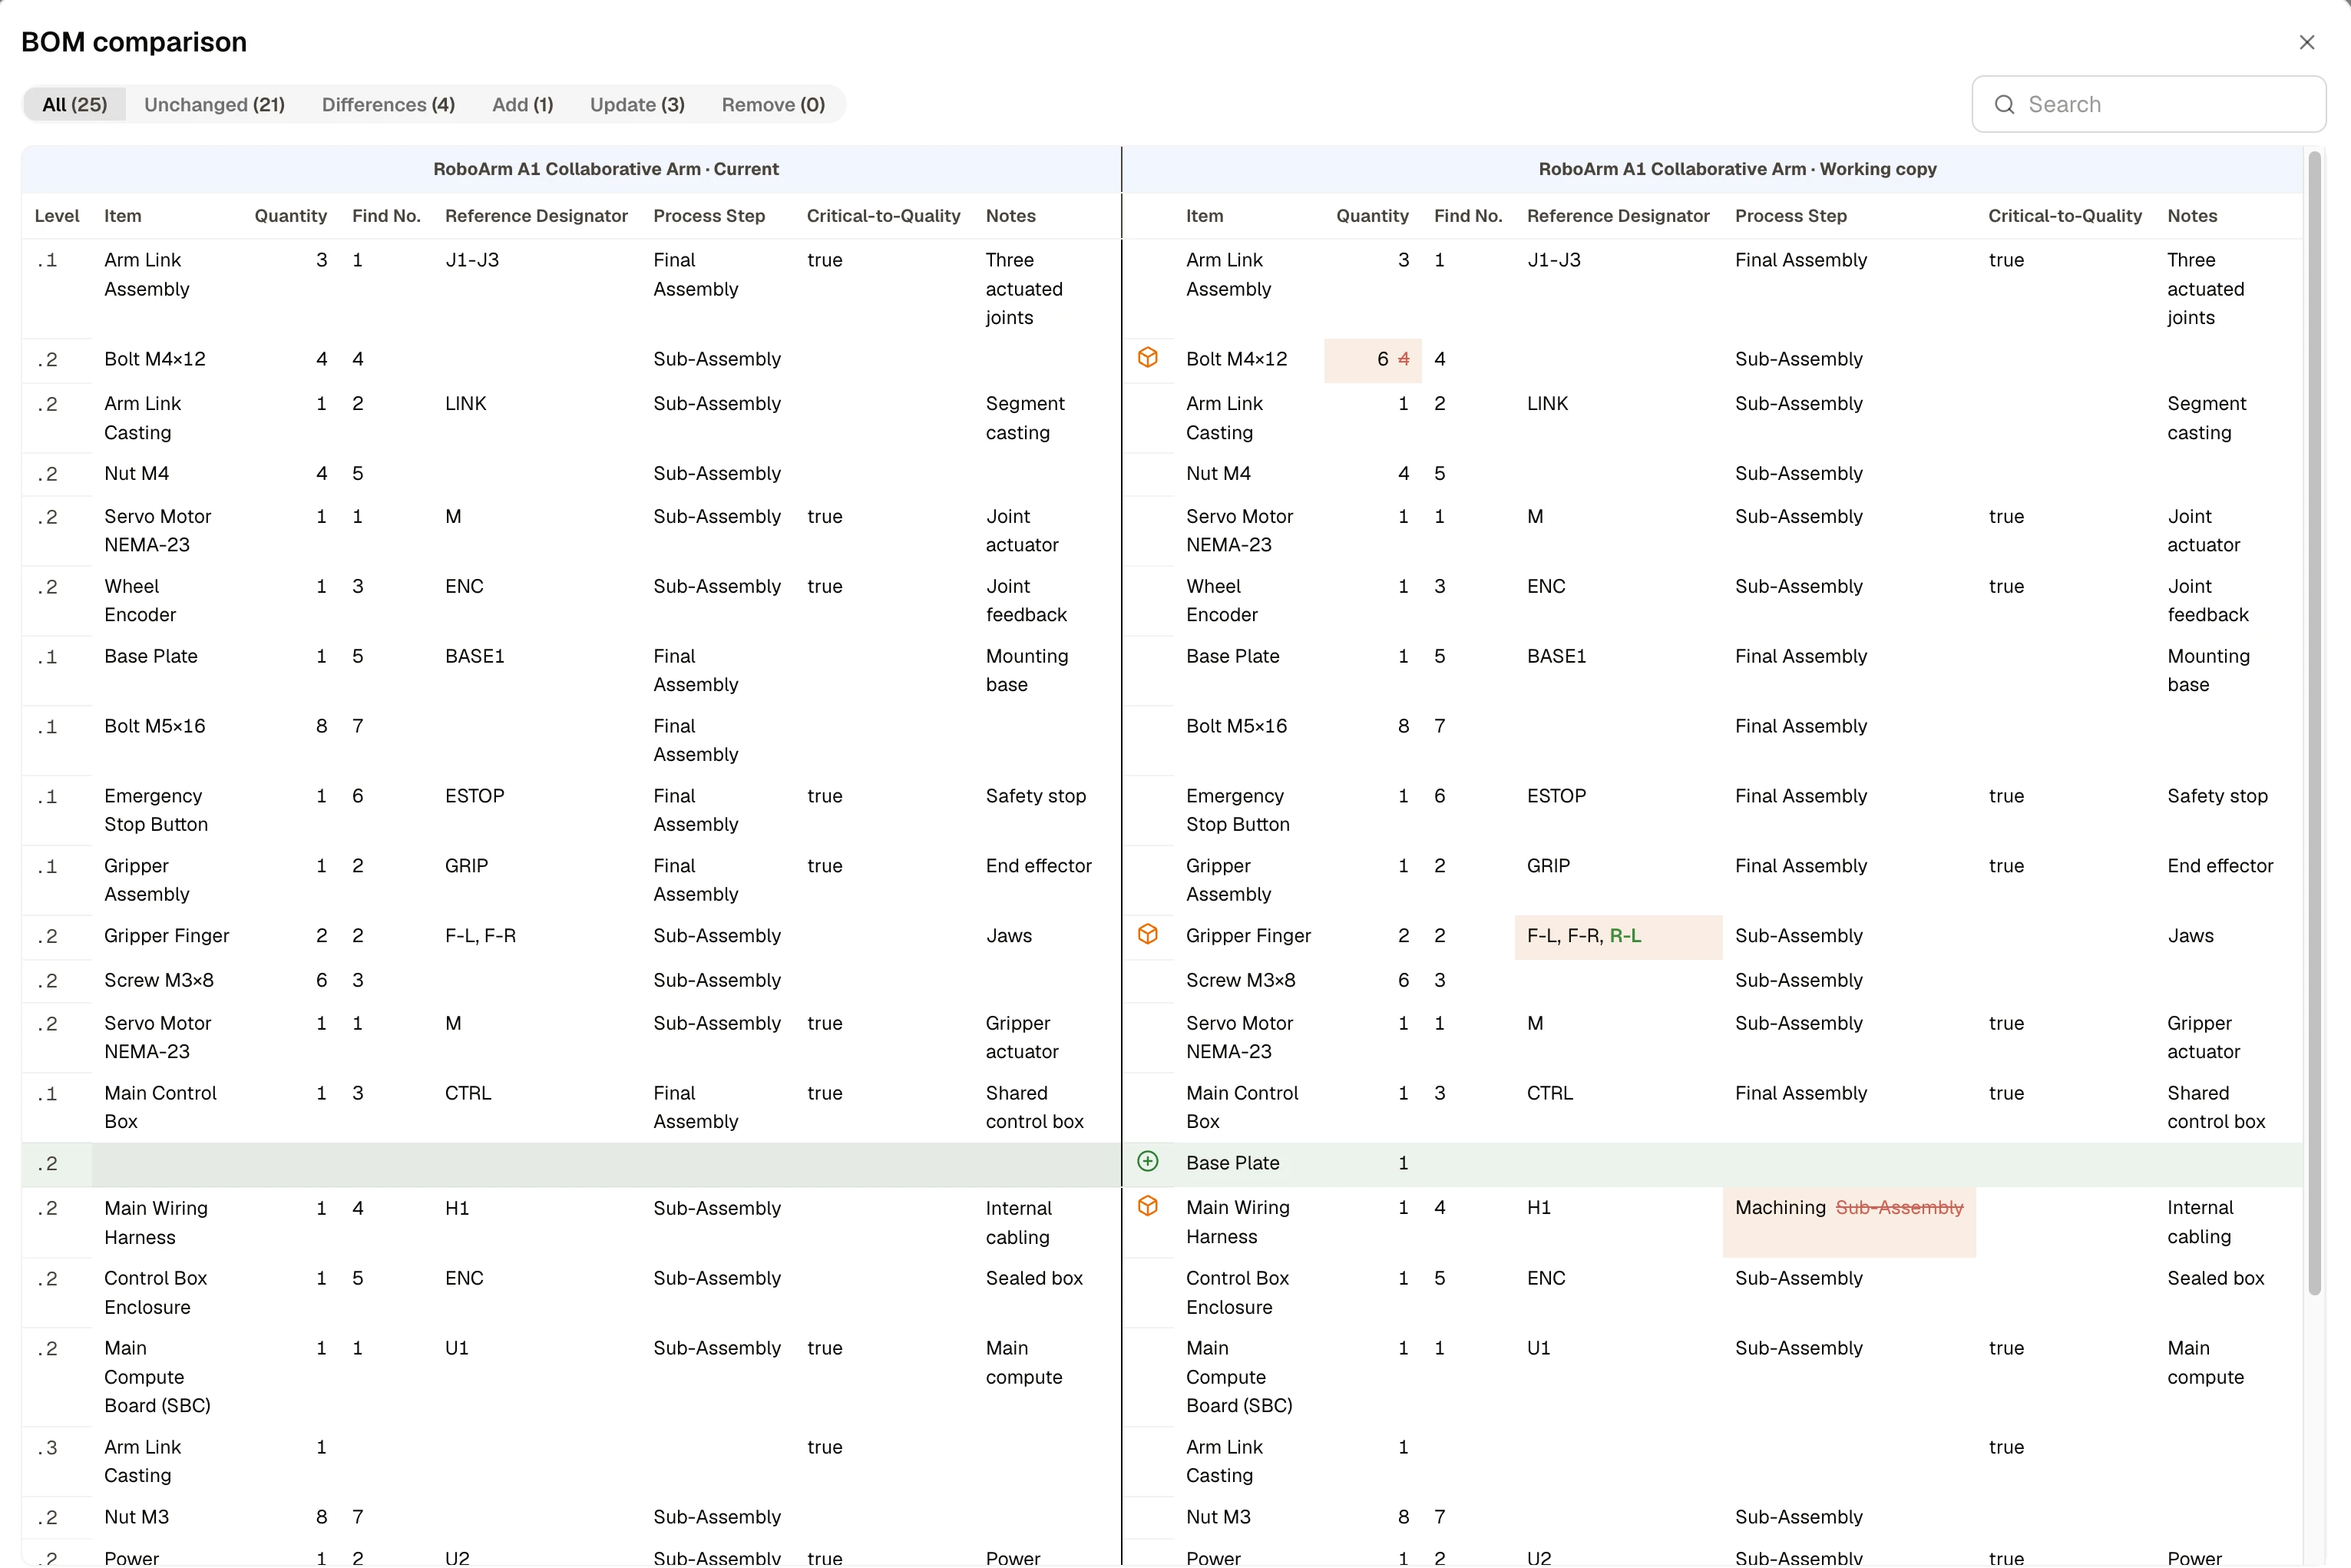
Task: Click the Critical-to-Quality header in Working copy
Action: [2064, 216]
